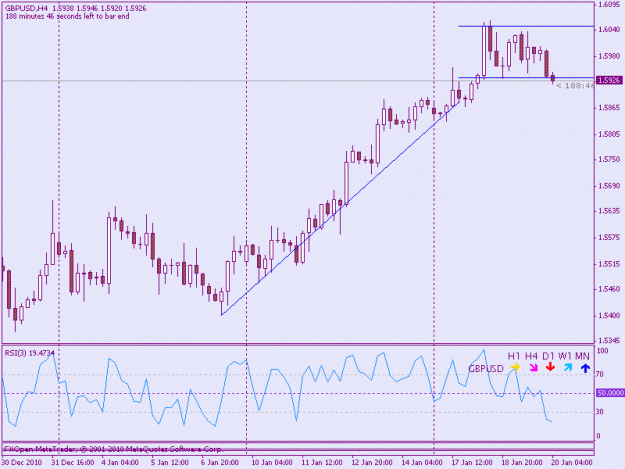
Task: Click the 1.5750 price scale label
Action: (x=609, y=159)
